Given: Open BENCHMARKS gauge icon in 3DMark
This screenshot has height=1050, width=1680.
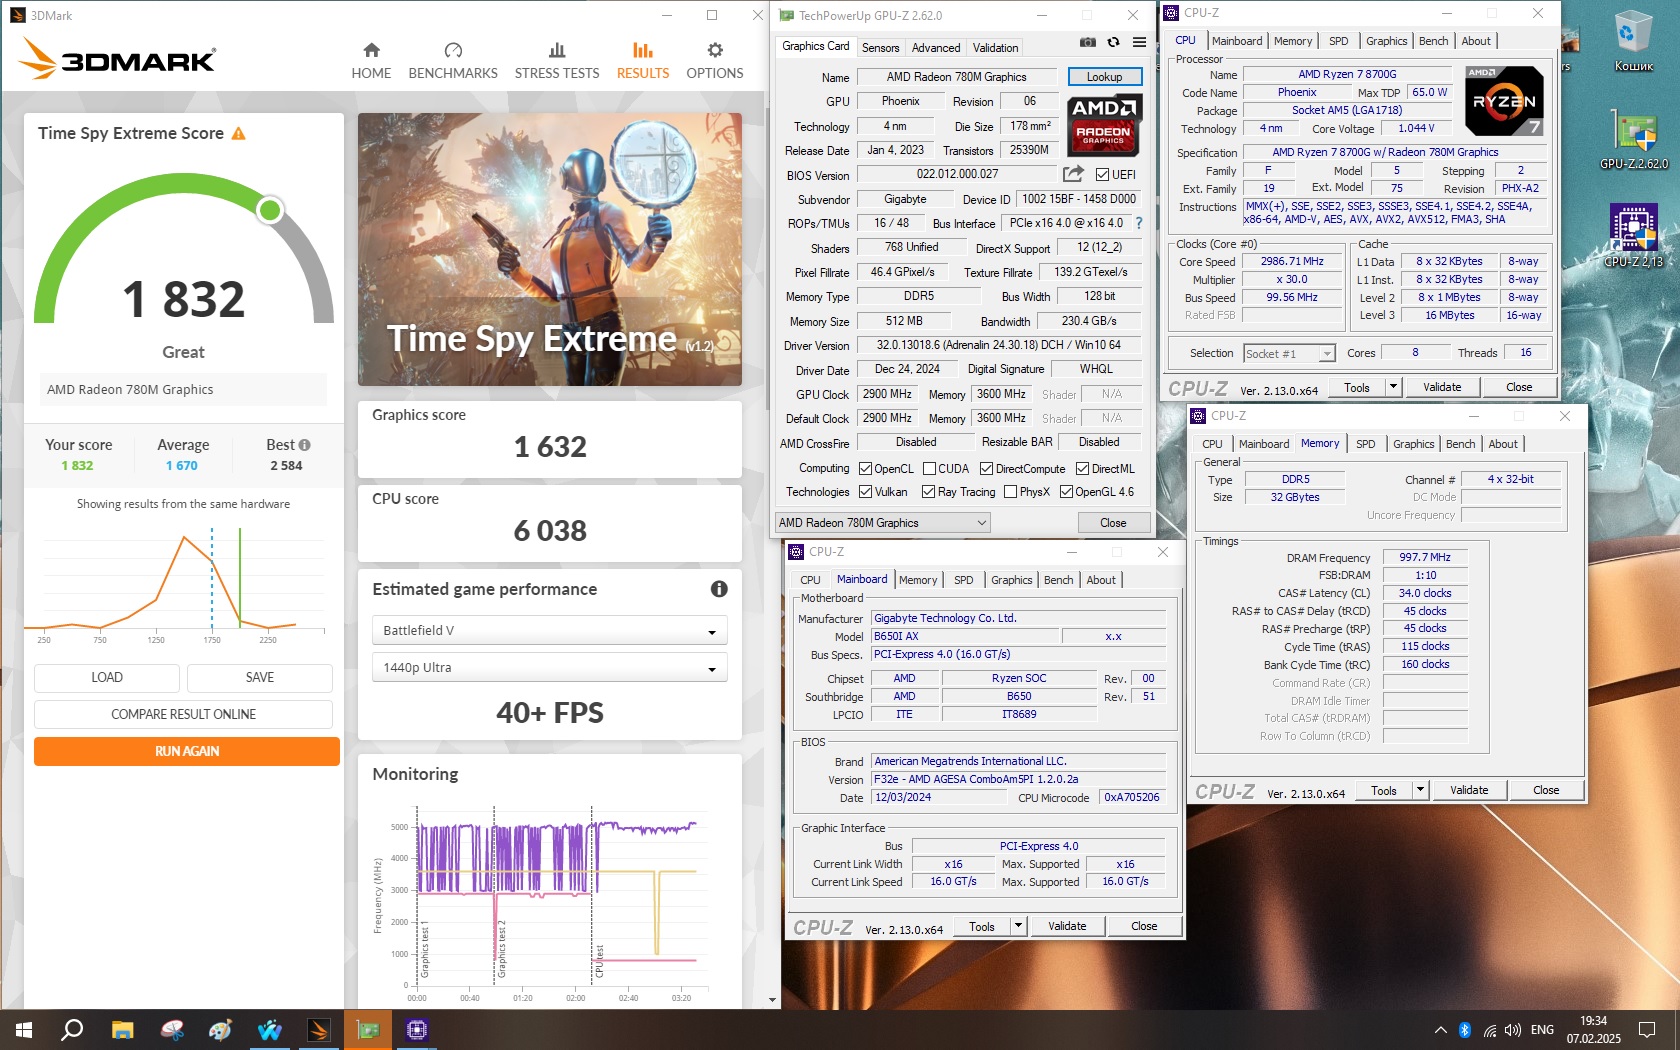Looking at the screenshot, I should 453,50.
